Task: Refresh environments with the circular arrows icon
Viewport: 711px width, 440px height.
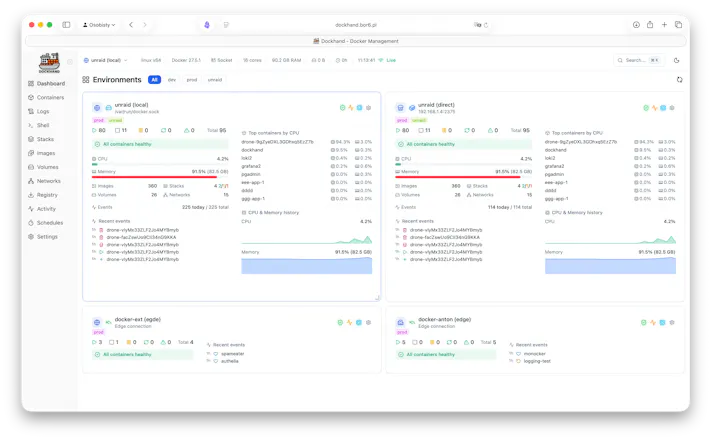Action: click(679, 80)
